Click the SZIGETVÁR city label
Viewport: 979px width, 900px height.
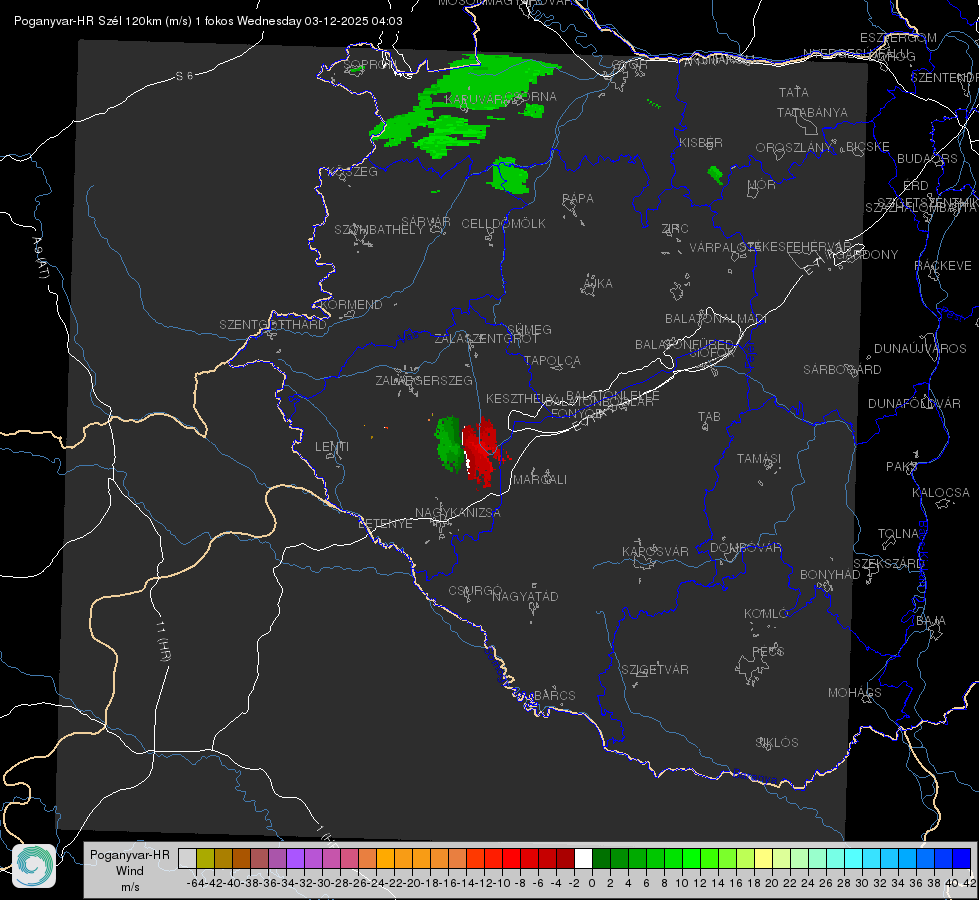655,670
